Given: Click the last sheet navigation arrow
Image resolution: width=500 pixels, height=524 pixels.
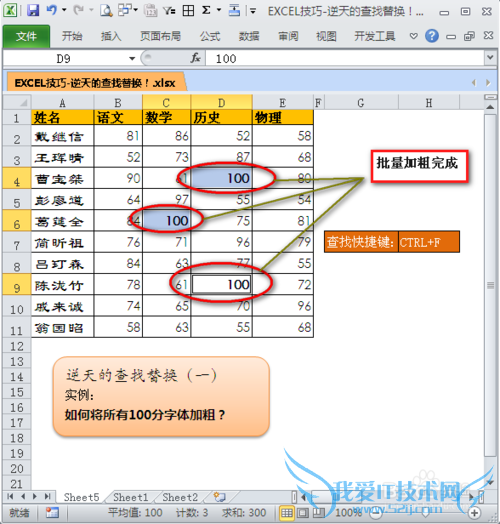Looking at the screenshot, I should (x=47, y=497).
